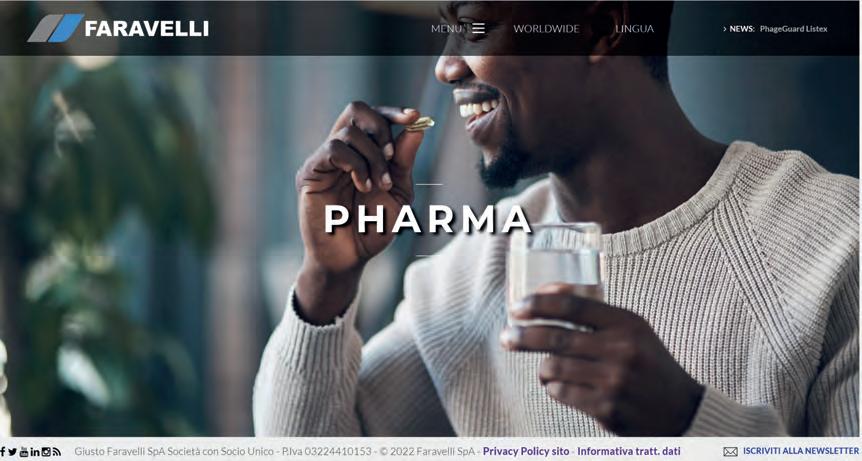Open the Instagram icon in footer
The image size is (862, 461).
tap(46, 452)
